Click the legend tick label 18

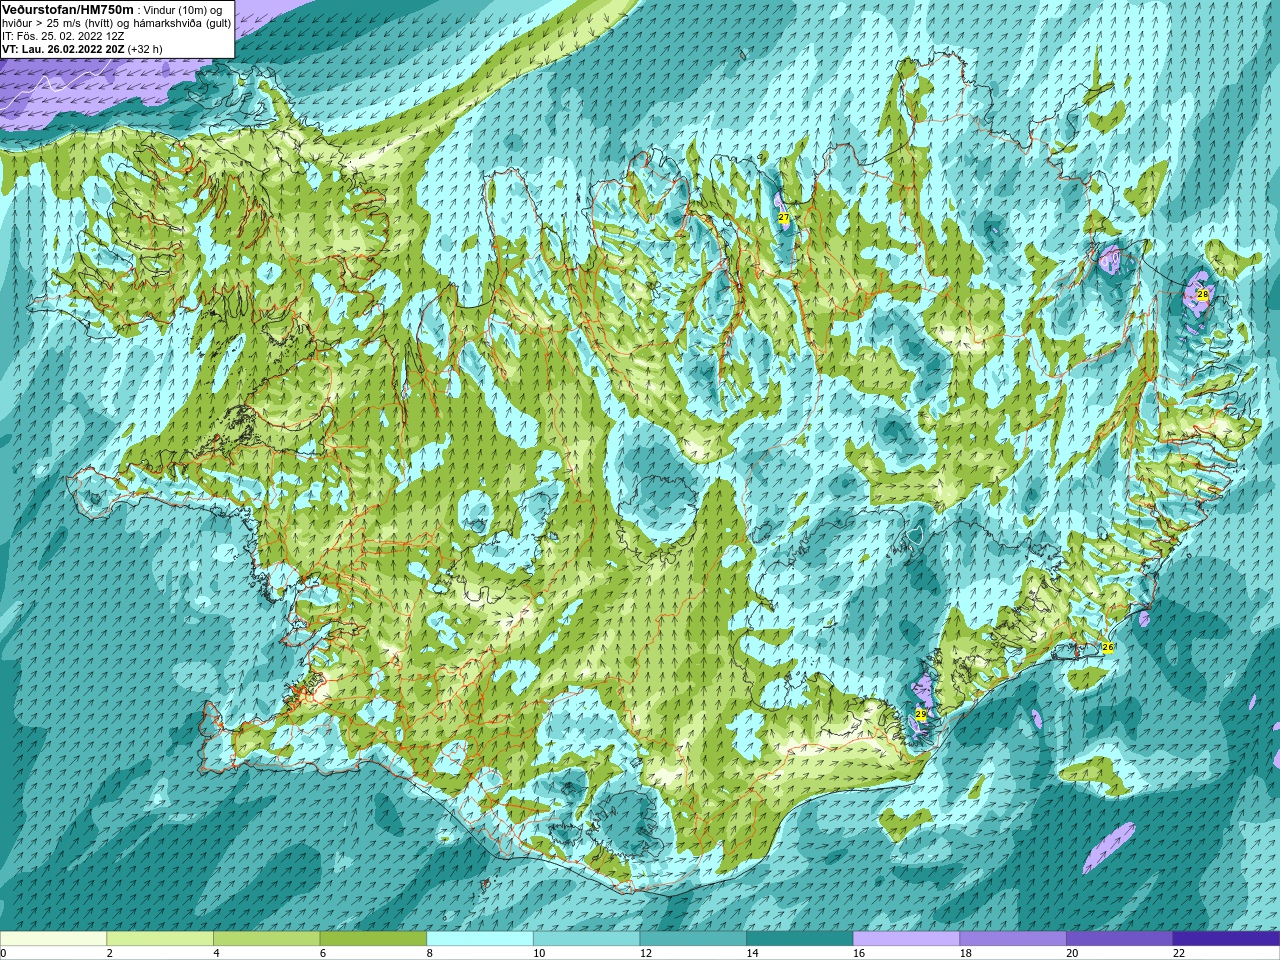coord(965,953)
